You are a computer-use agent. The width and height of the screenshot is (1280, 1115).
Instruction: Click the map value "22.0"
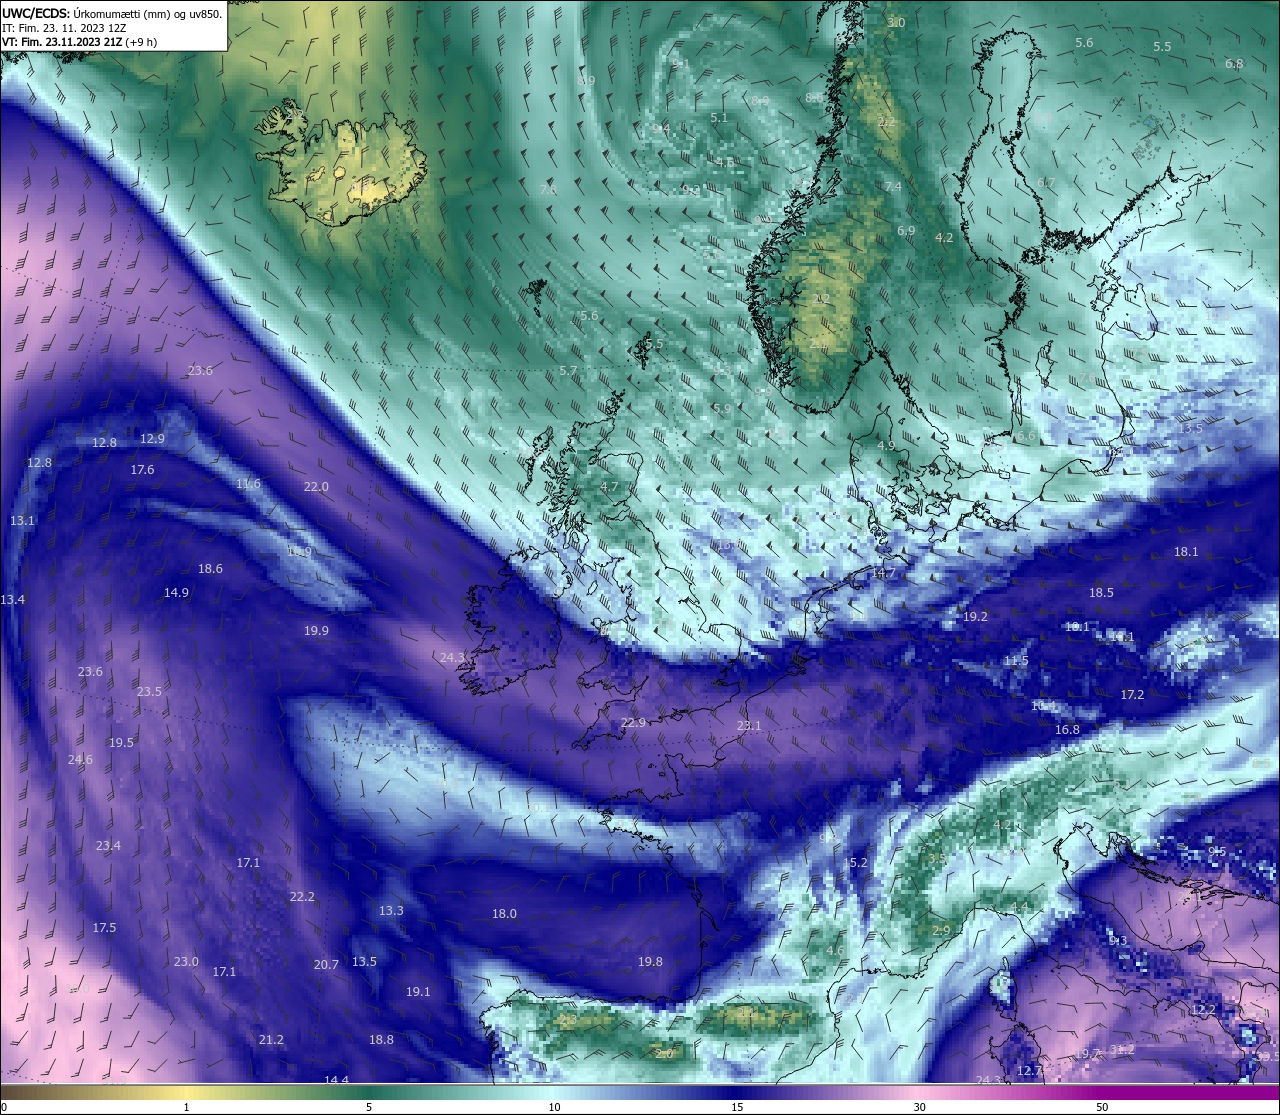(x=316, y=486)
